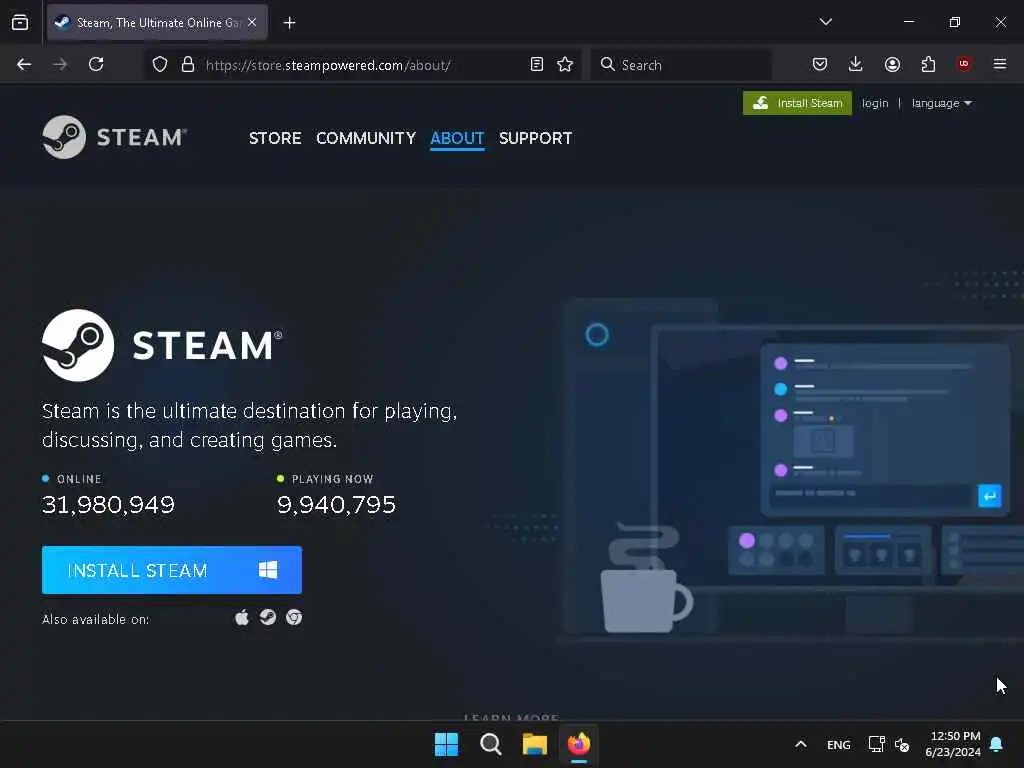
Task: Click the blue enter icon in chat illustration
Action: click(x=990, y=496)
